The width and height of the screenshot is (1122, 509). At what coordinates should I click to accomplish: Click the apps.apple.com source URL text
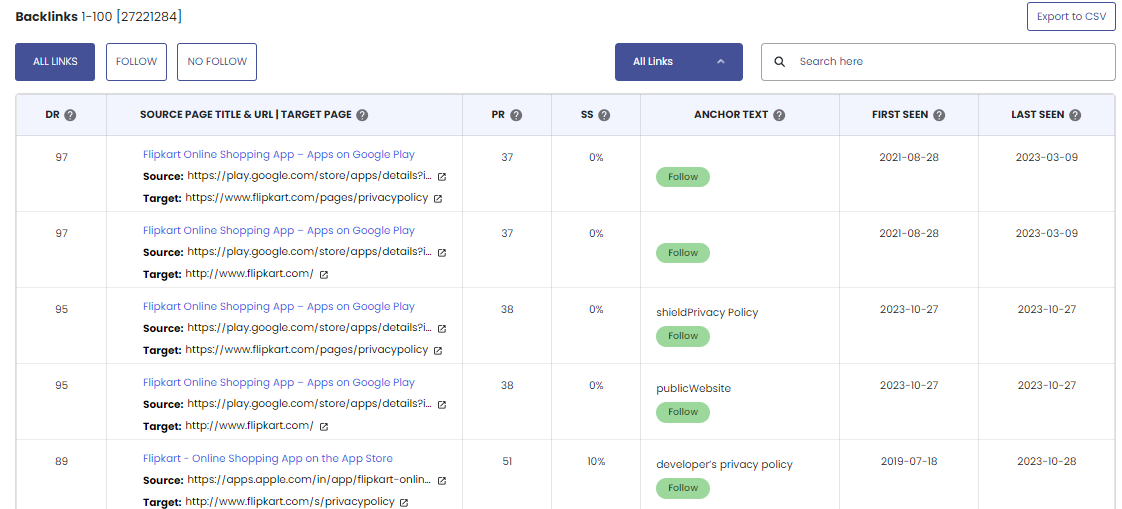[x=310, y=480]
